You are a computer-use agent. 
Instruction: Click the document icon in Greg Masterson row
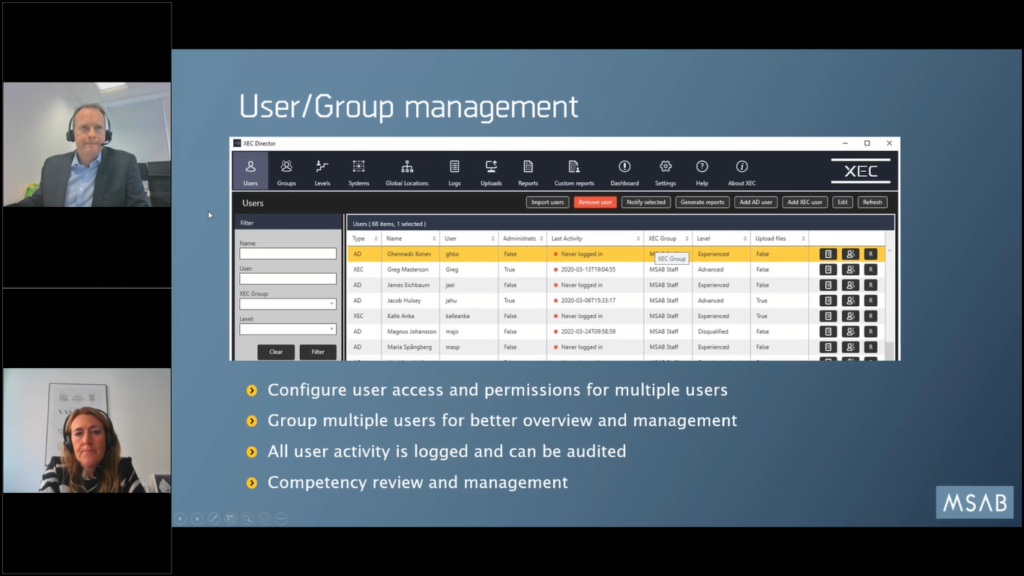[x=828, y=270]
